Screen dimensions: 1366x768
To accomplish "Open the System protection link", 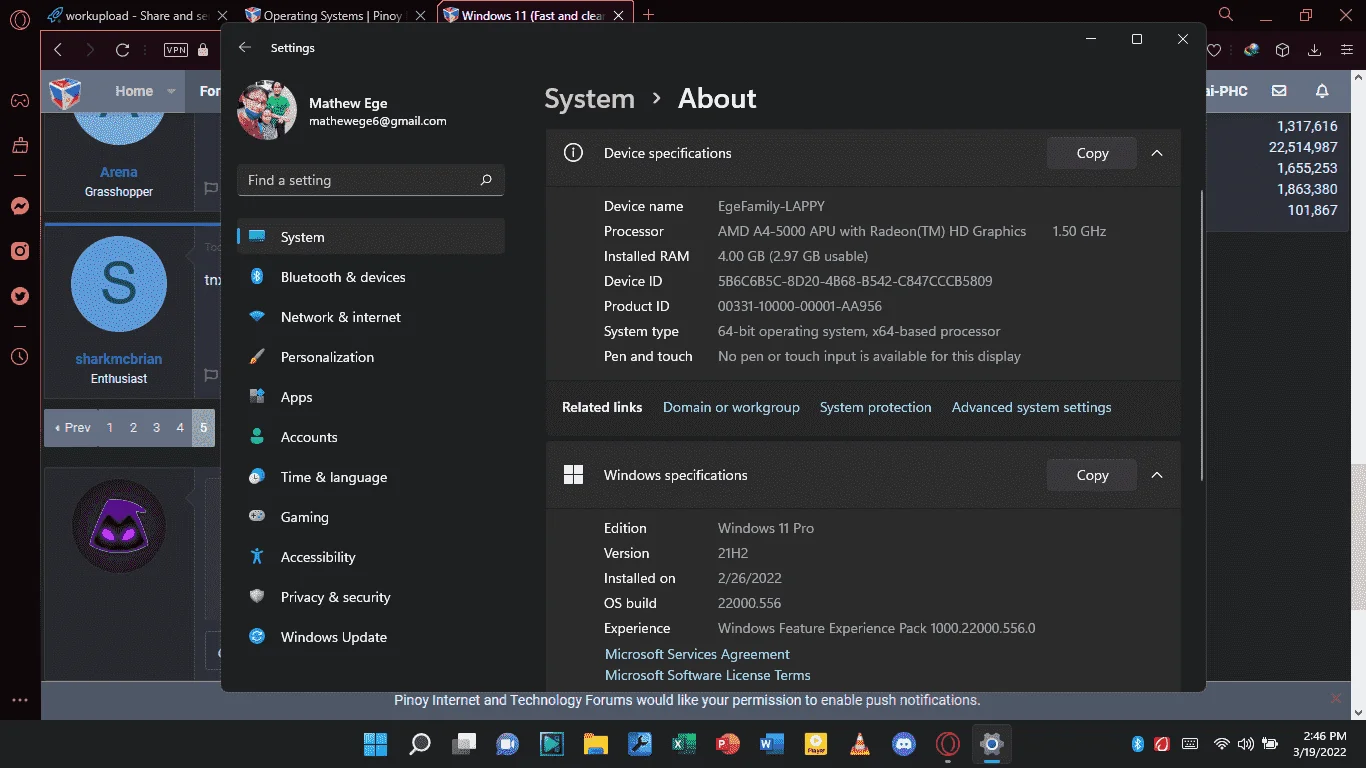I will [x=875, y=407].
